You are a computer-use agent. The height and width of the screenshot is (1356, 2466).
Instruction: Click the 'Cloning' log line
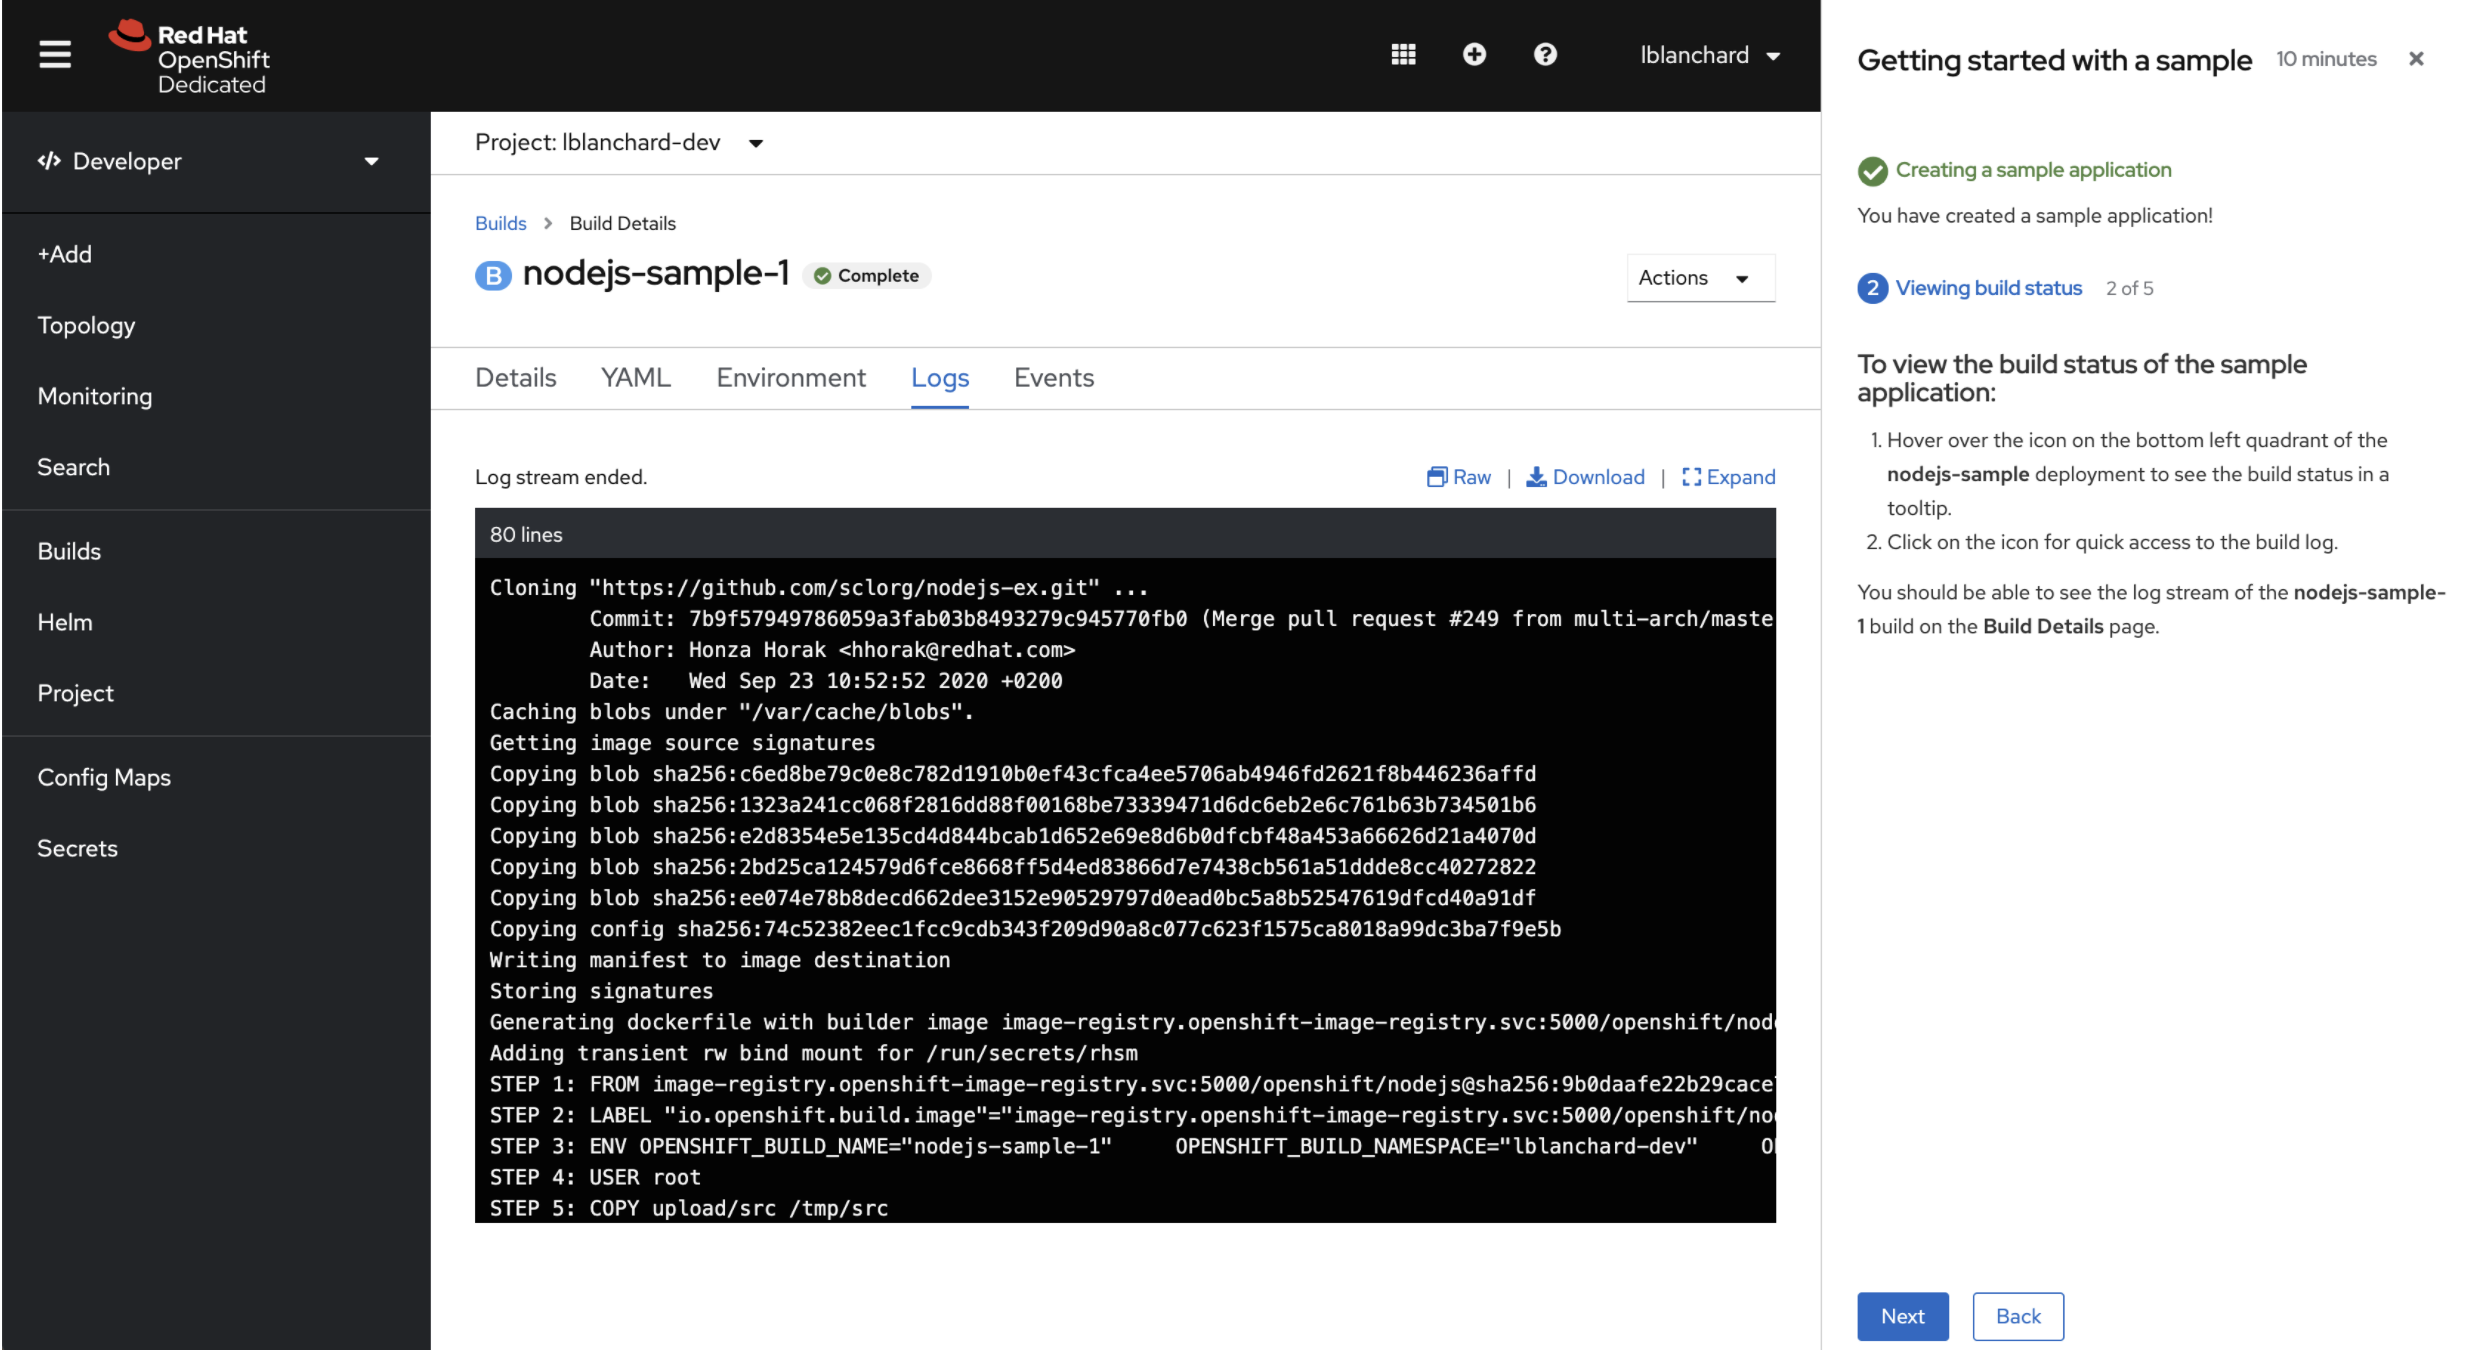pyautogui.click(x=819, y=588)
